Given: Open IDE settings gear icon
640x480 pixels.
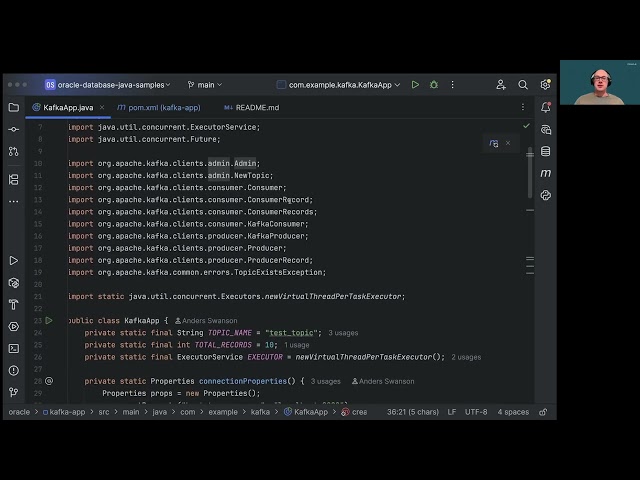Looking at the screenshot, I should (545, 85).
